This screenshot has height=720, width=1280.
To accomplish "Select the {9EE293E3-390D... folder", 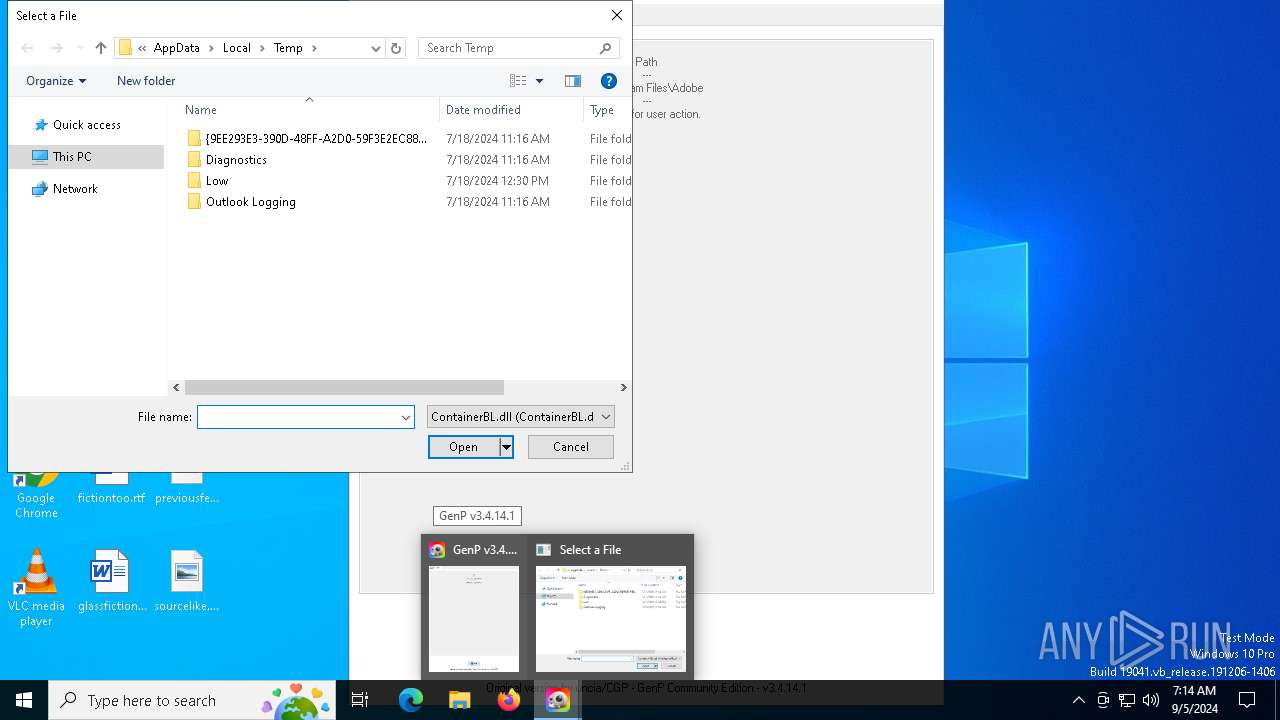I will 316,139.
